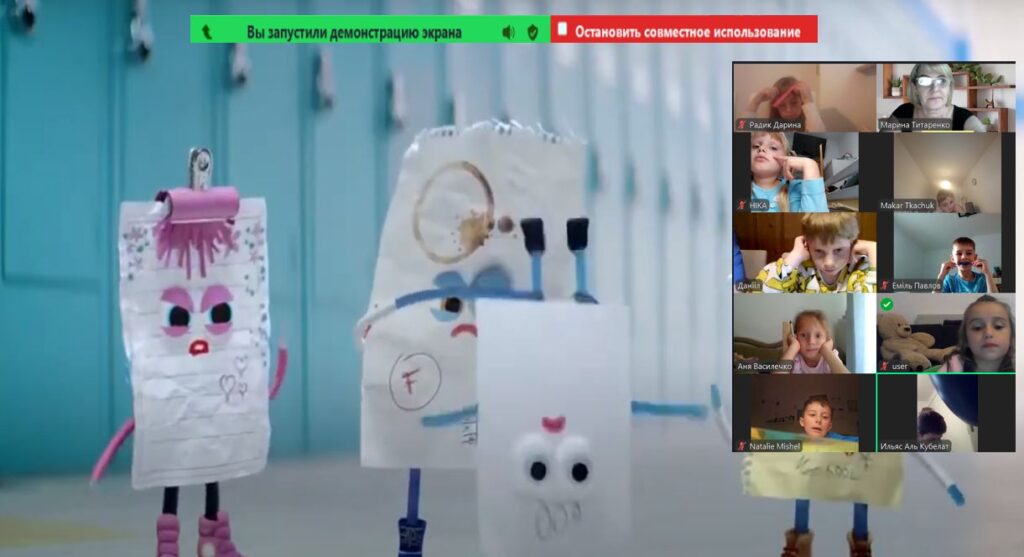Click the Natalie Mishel name label
Screen dimensions: 1024x557
pos(775,446)
